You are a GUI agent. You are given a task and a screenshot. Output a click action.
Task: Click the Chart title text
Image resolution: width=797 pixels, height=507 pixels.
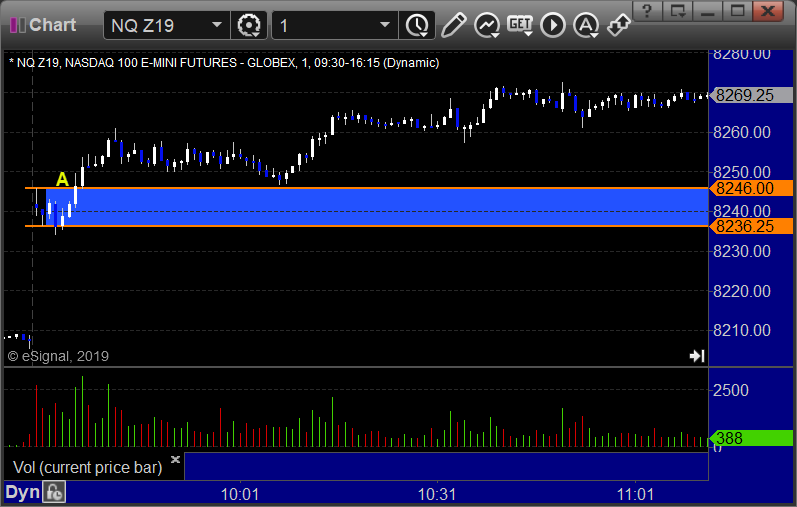[x=53, y=25]
